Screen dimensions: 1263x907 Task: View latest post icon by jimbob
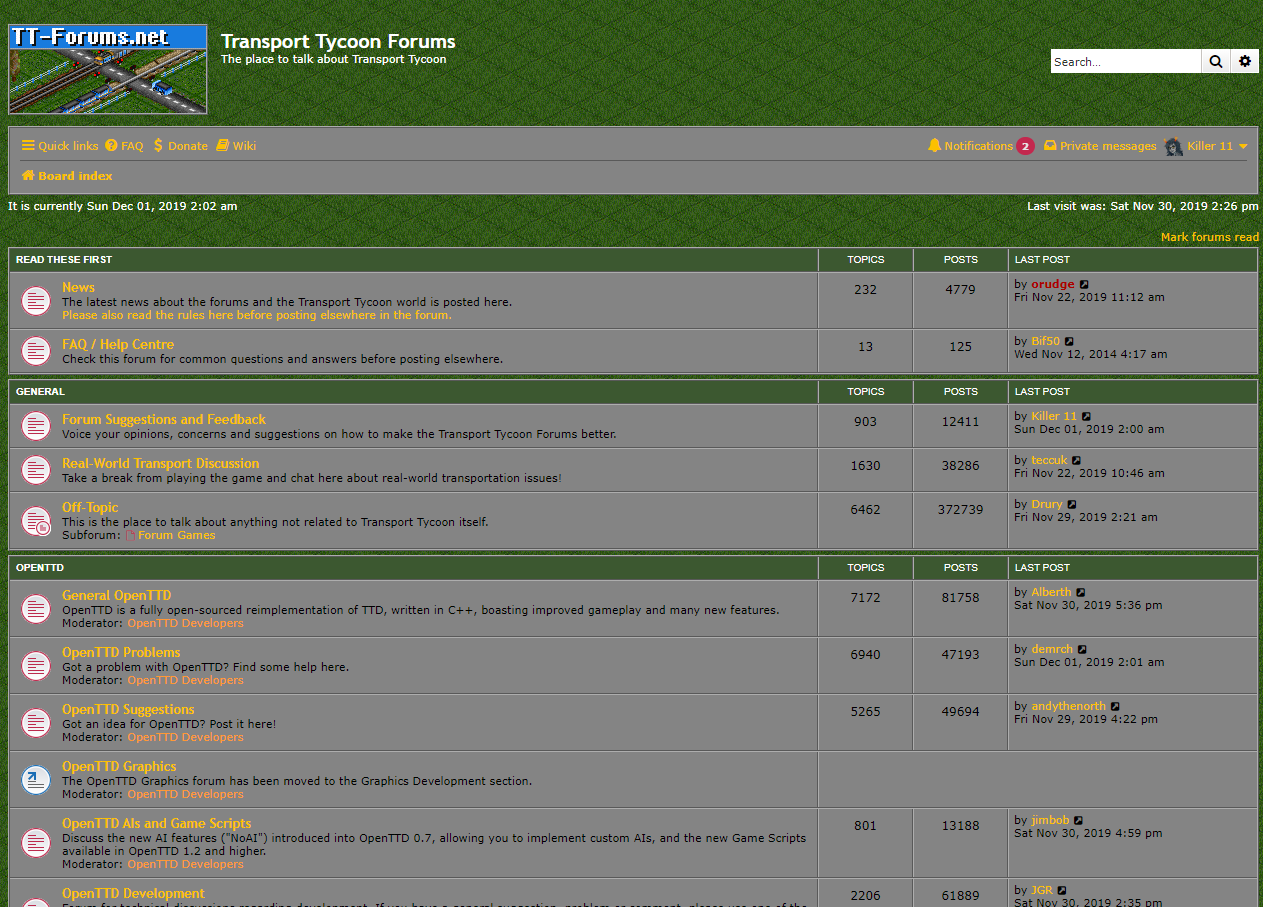(x=1079, y=821)
